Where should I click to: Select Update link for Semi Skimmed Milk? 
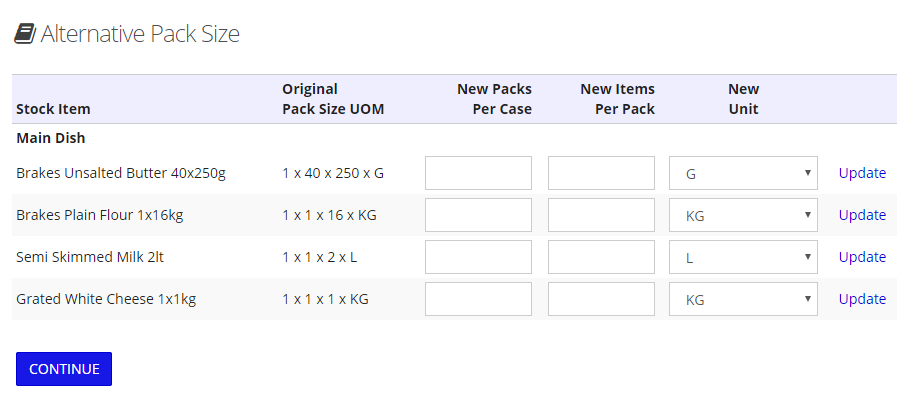pyautogui.click(x=862, y=257)
